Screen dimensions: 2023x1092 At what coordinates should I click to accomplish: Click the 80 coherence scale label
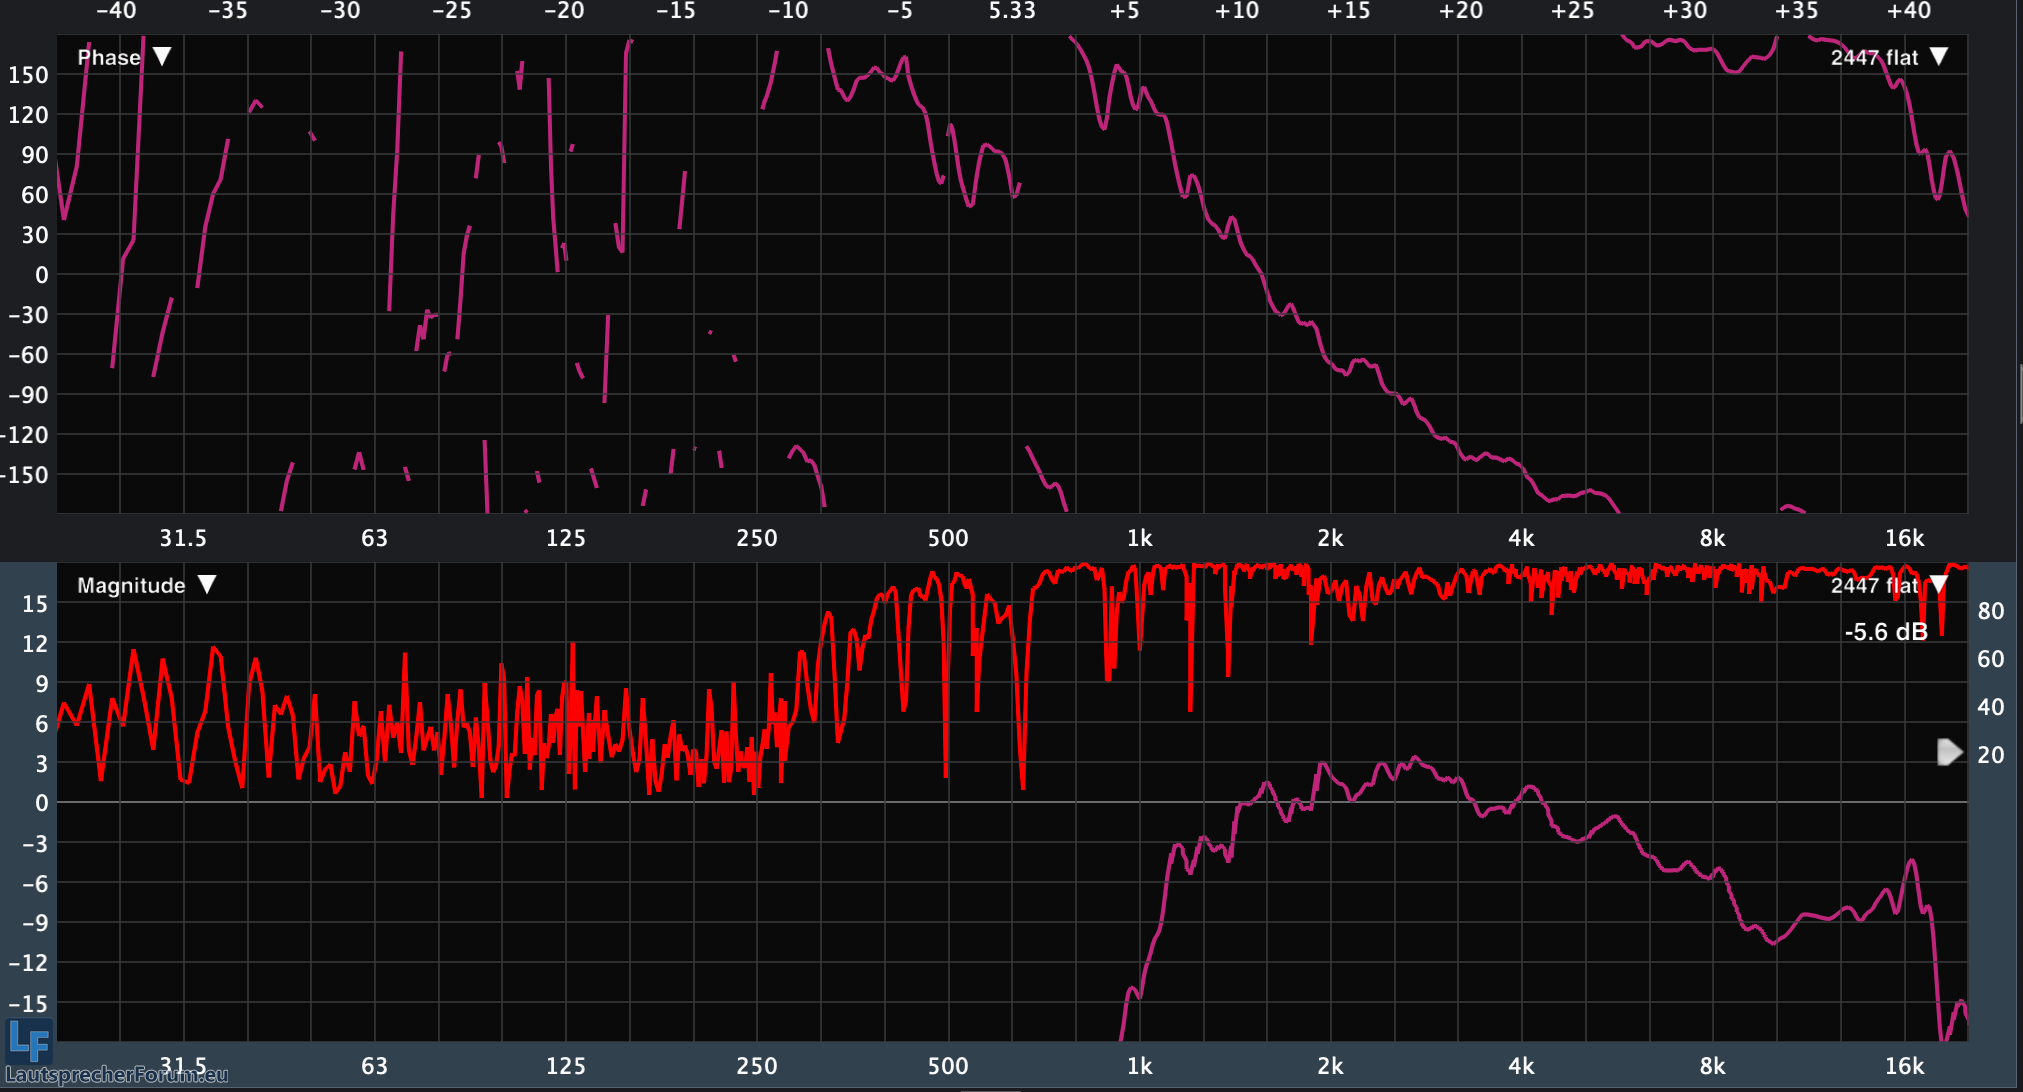1990,611
